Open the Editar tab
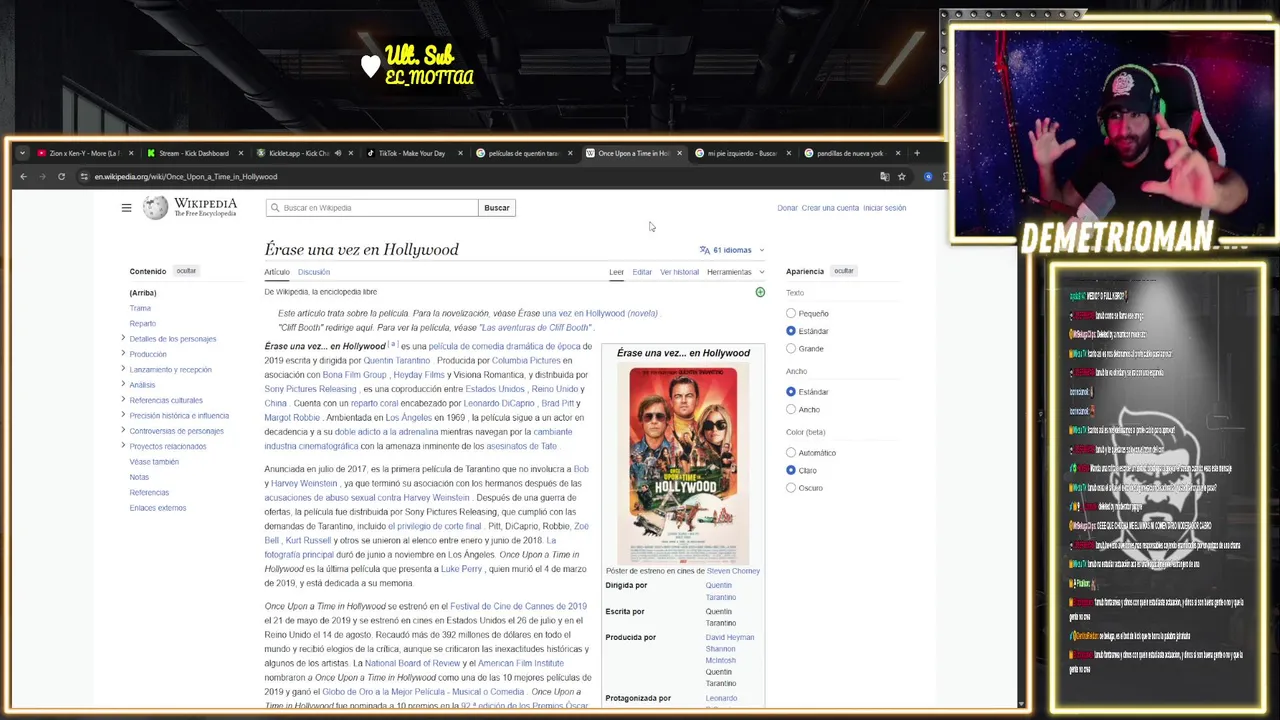 pos(642,272)
